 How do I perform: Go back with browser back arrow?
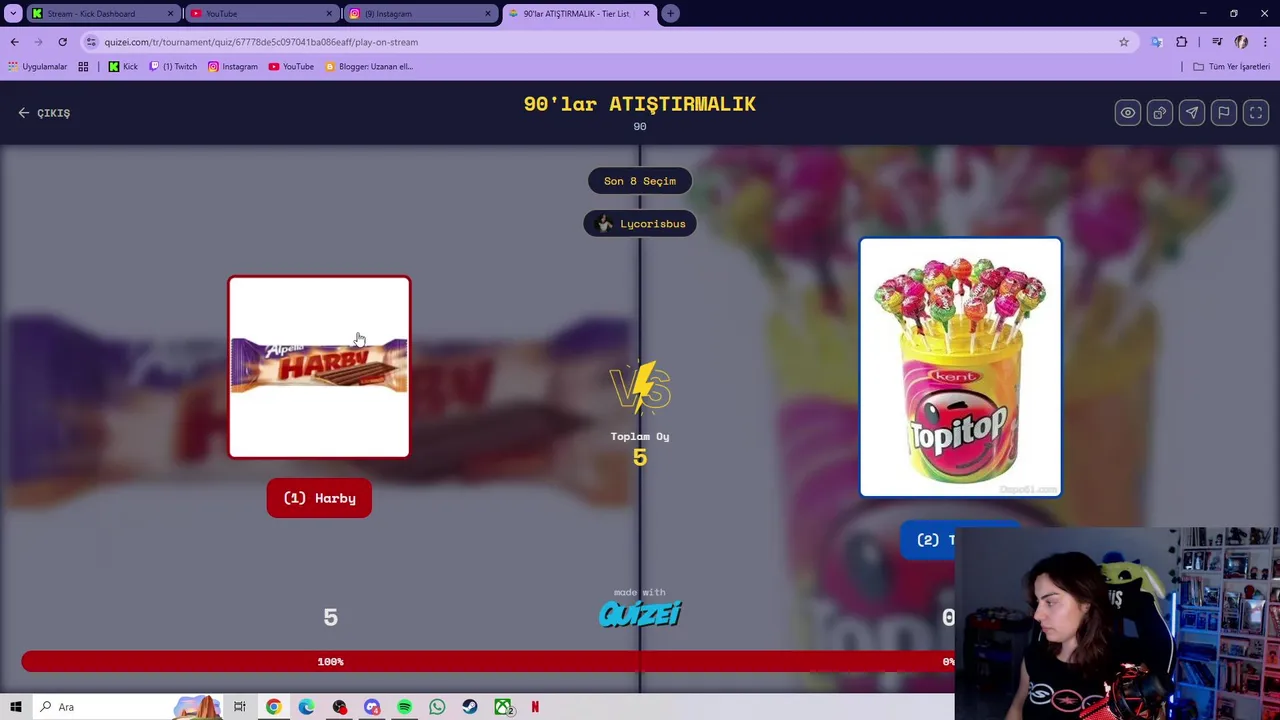pyautogui.click(x=14, y=42)
